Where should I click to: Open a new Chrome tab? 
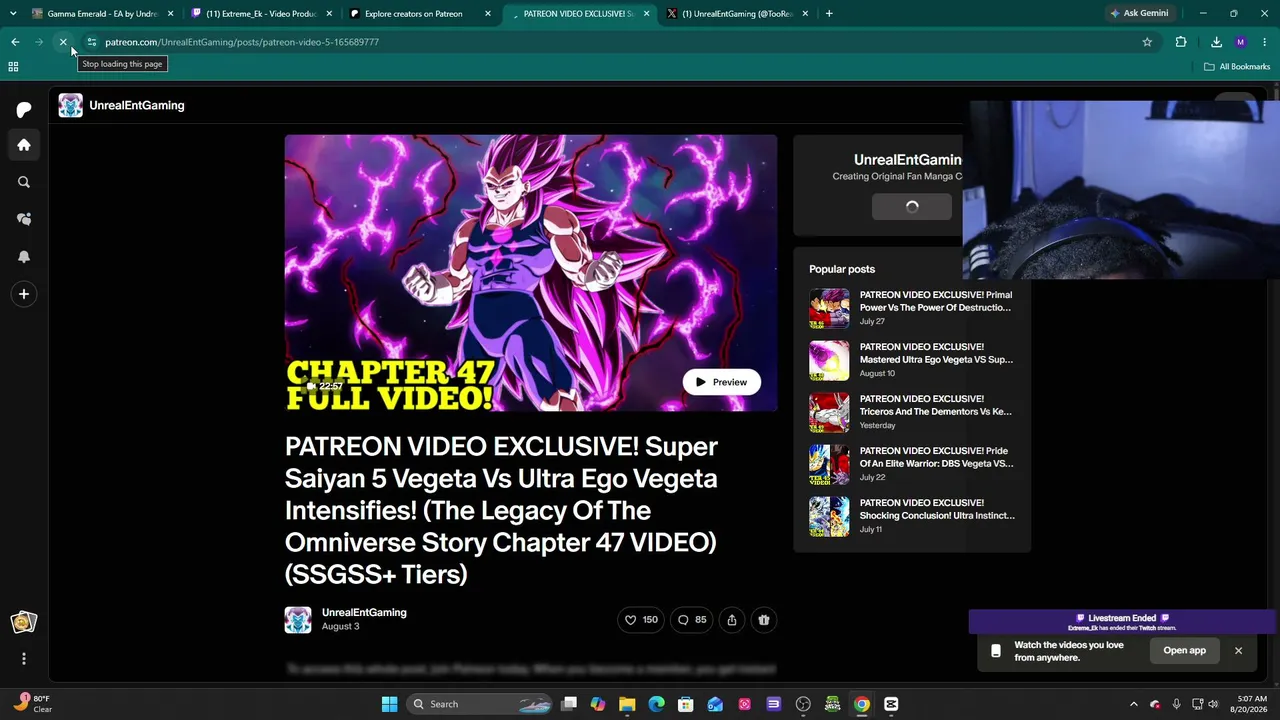click(829, 14)
